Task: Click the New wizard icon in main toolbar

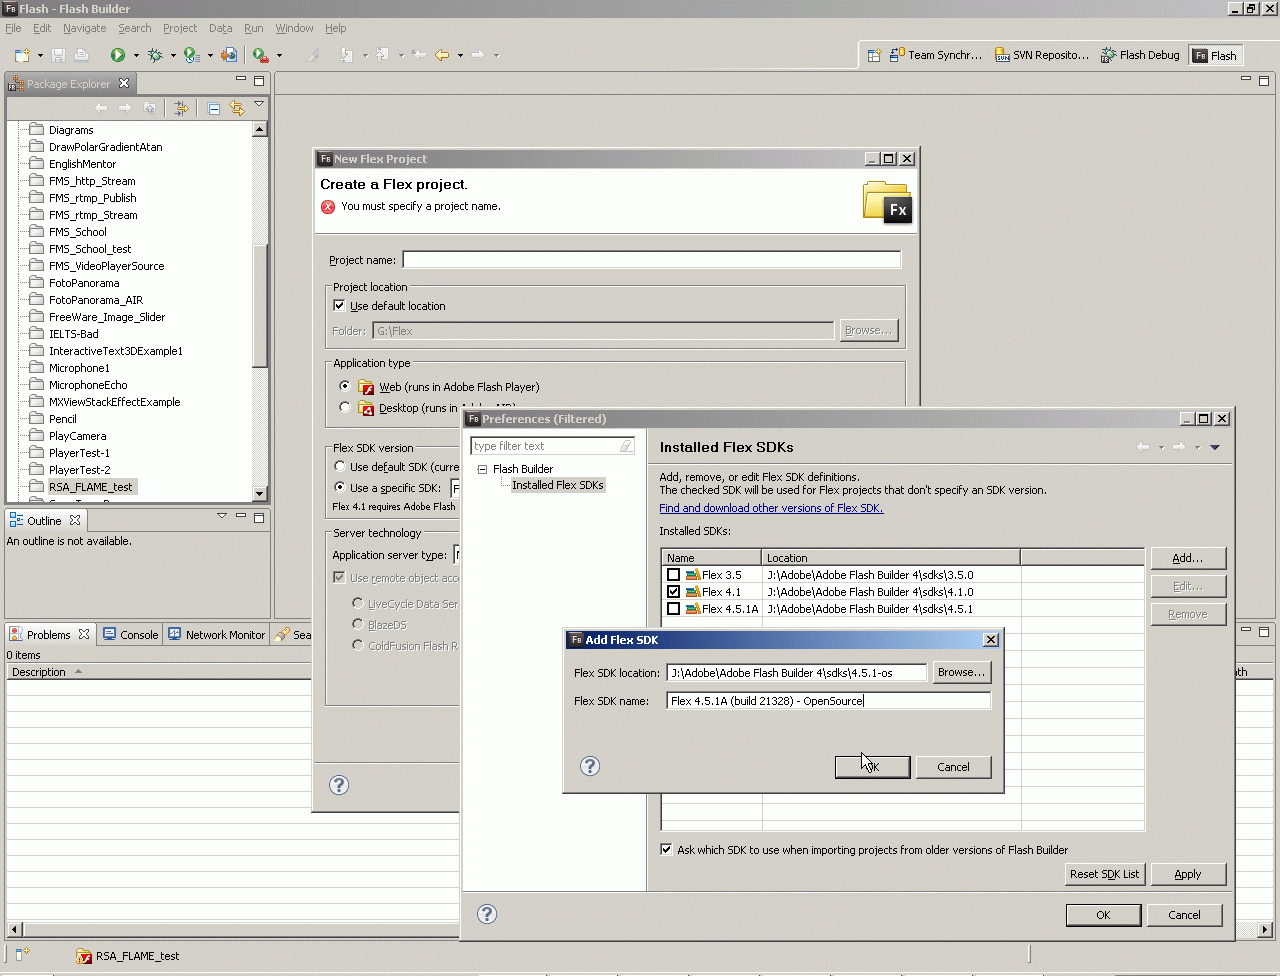Action: (21, 55)
